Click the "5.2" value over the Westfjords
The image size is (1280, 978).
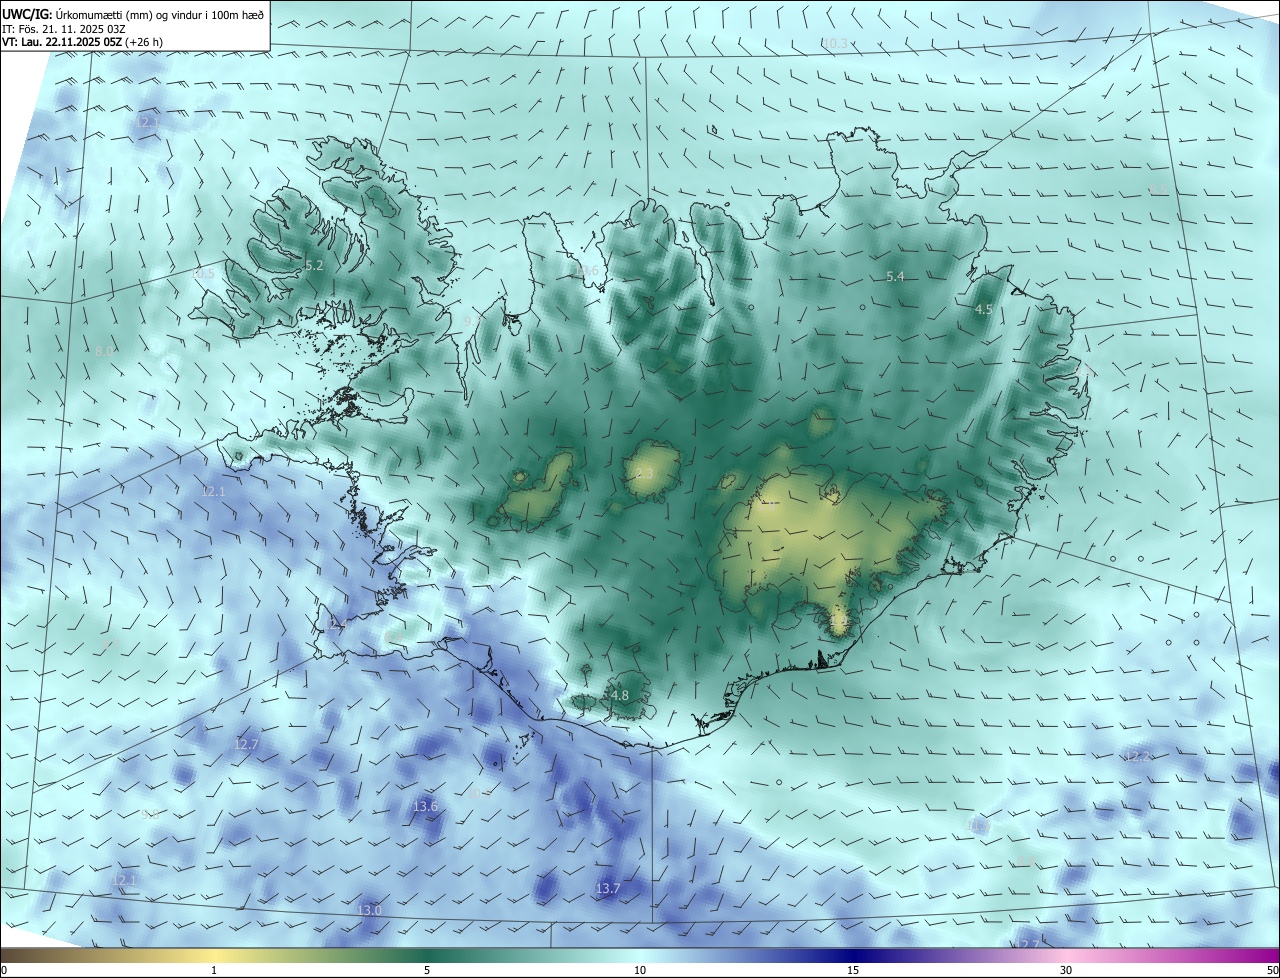(314, 266)
